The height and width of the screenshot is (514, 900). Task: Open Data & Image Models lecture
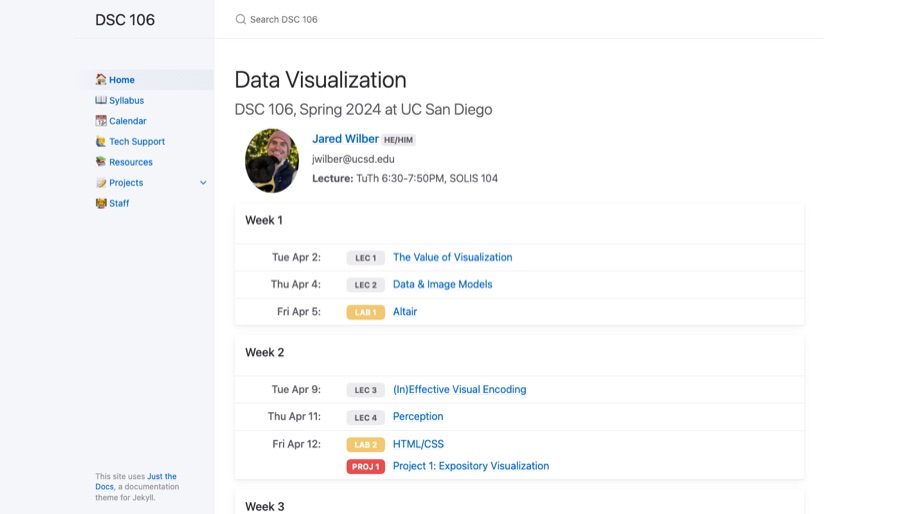(x=443, y=285)
